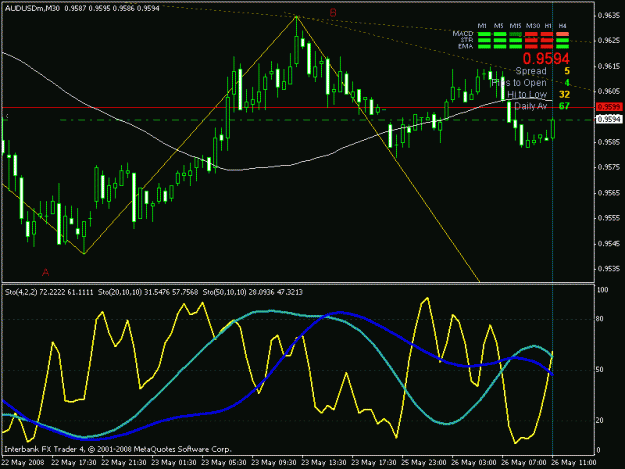The image size is (625, 469).
Task: Select the green dash-dot horizontal price line
Action: 327,120
